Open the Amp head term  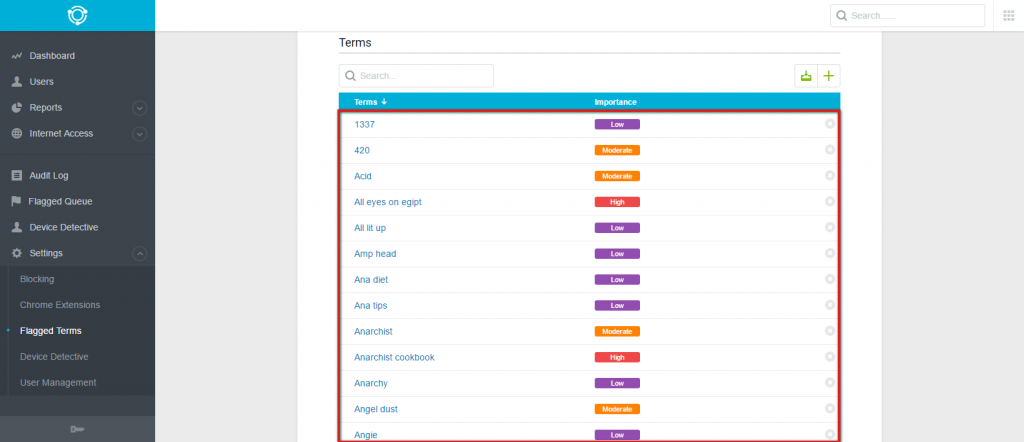[375, 253]
